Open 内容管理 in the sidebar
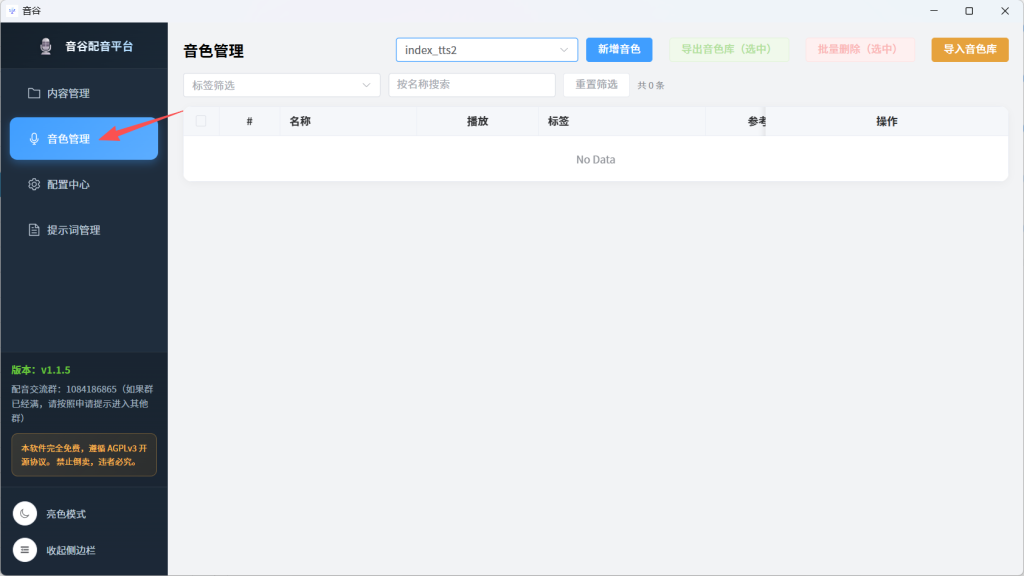This screenshot has width=1024, height=576. [84, 93]
